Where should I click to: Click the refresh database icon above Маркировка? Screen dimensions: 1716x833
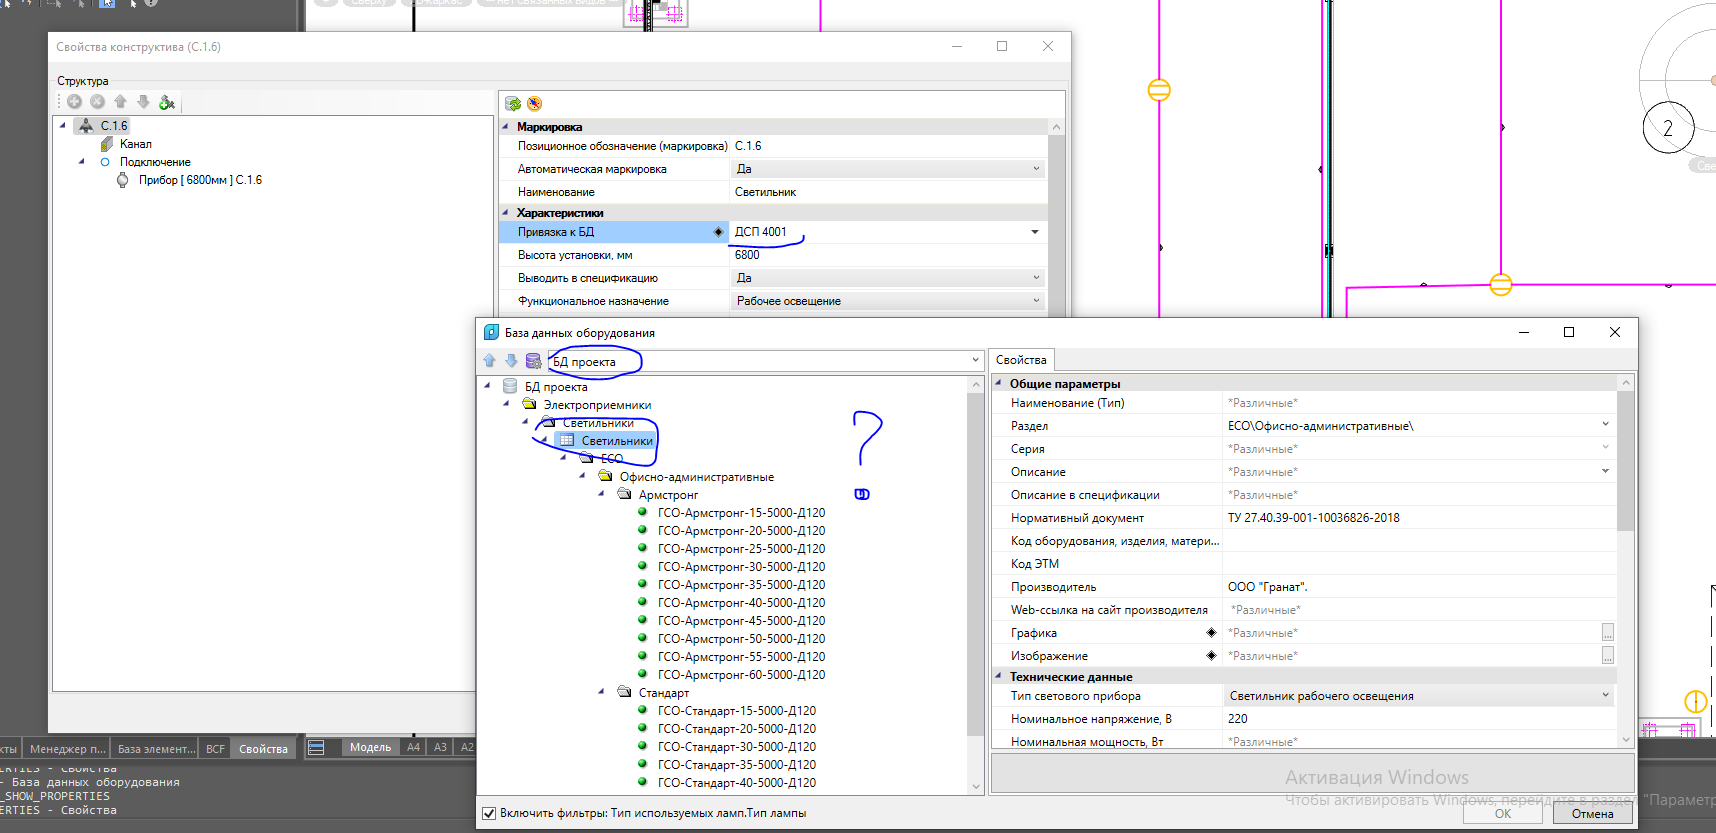513,104
